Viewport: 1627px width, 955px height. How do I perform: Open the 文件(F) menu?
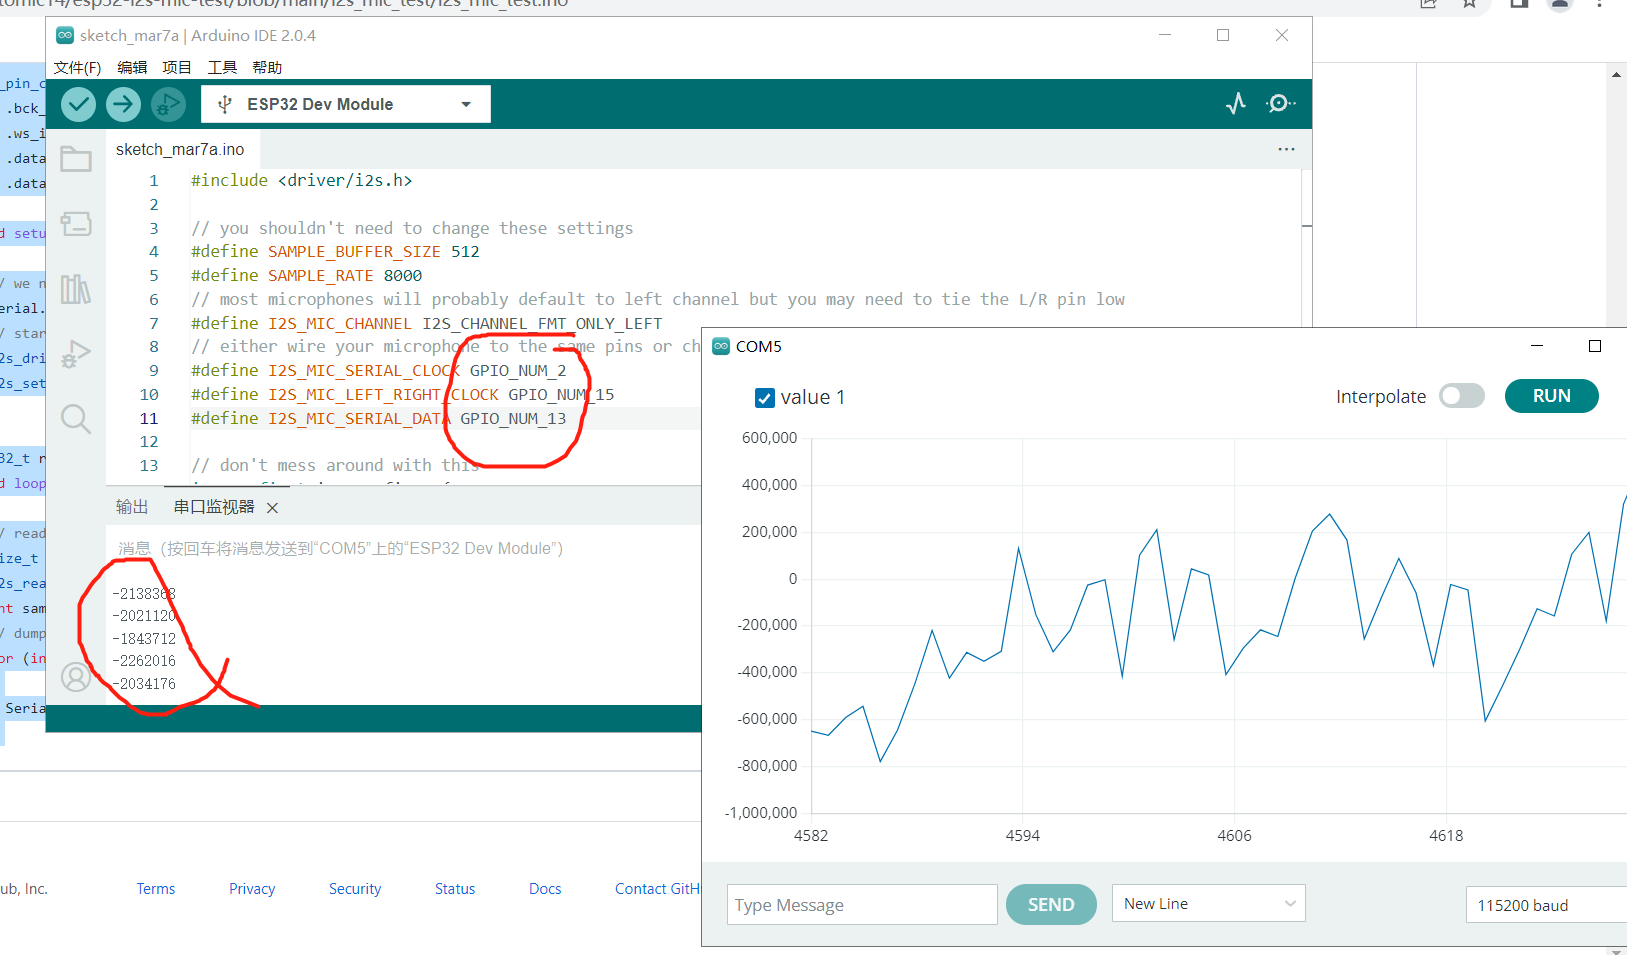click(x=78, y=67)
